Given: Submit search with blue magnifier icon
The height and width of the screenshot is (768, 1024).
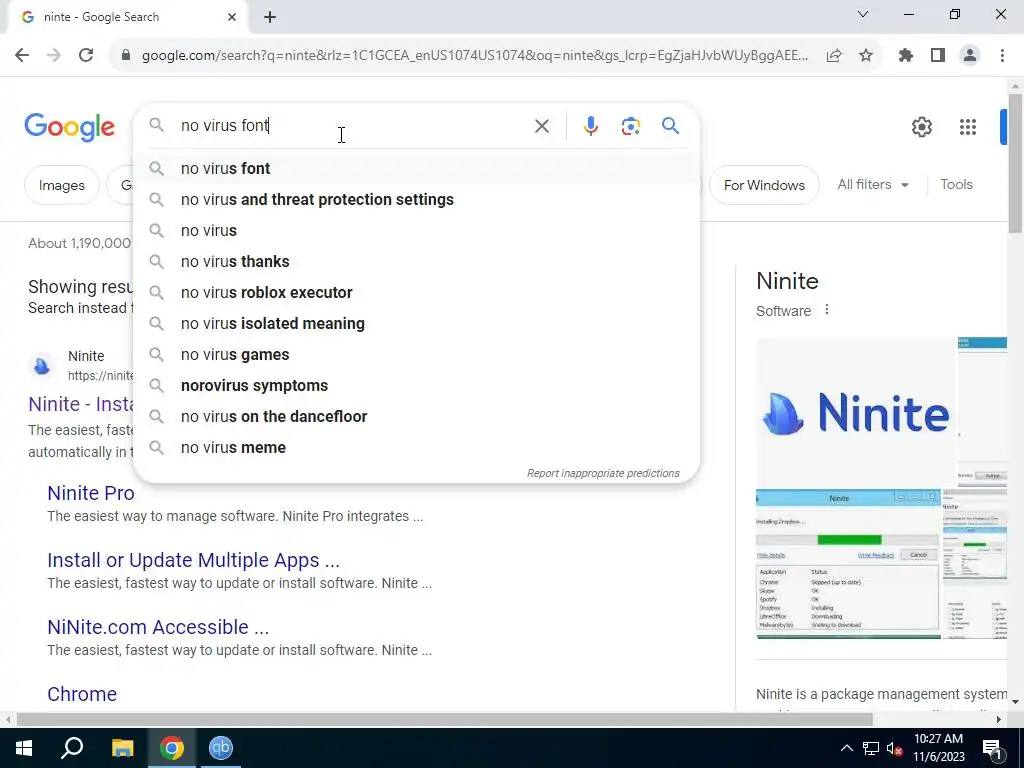Looking at the screenshot, I should (670, 125).
